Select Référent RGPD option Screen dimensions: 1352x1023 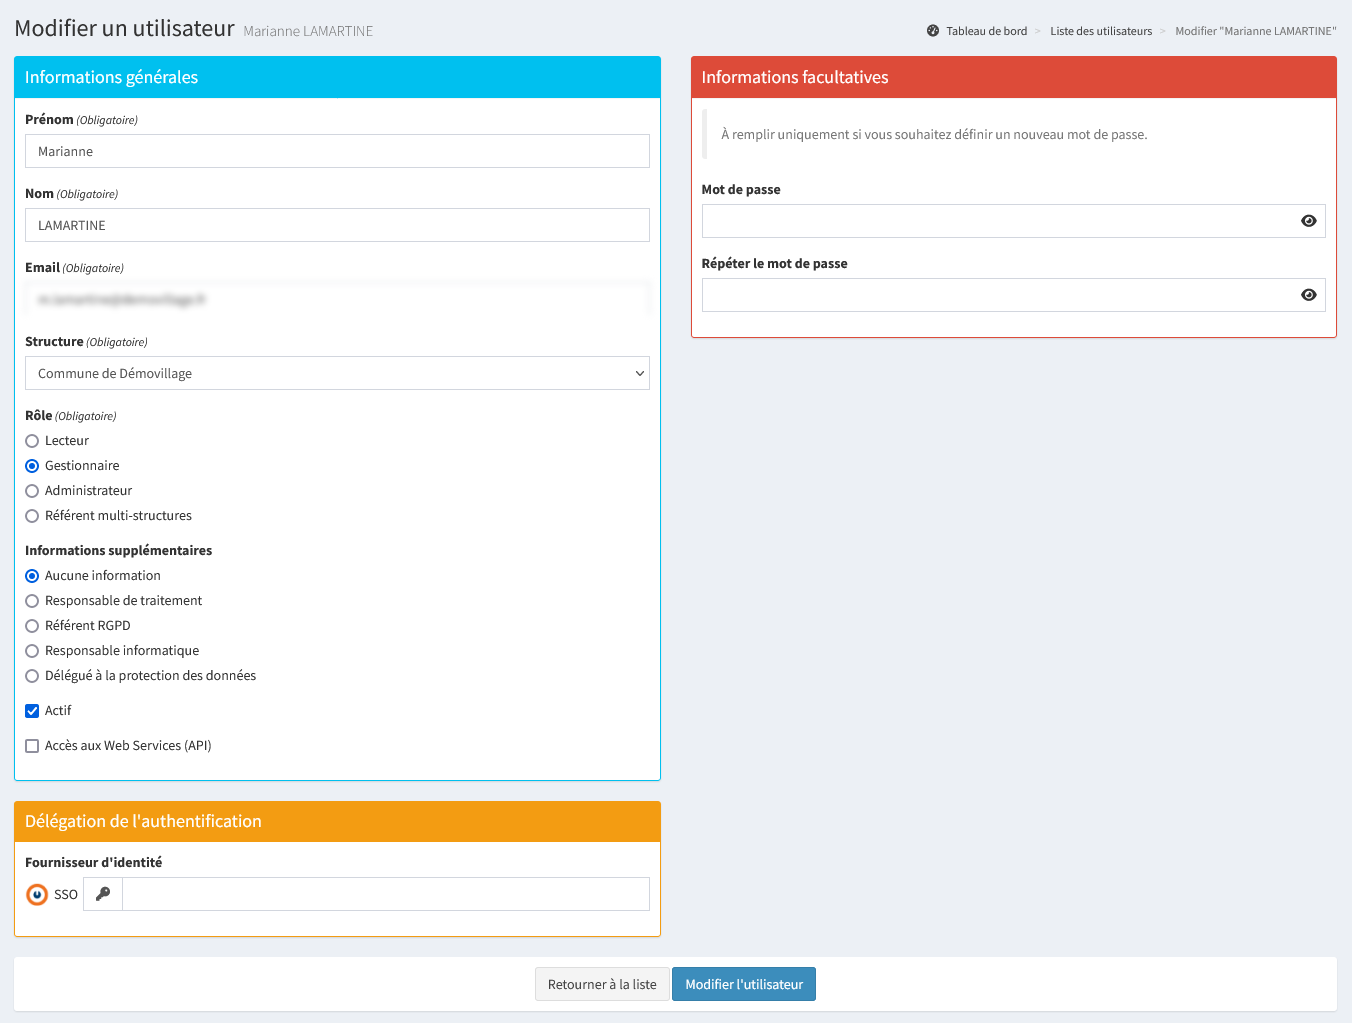coord(32,626)
